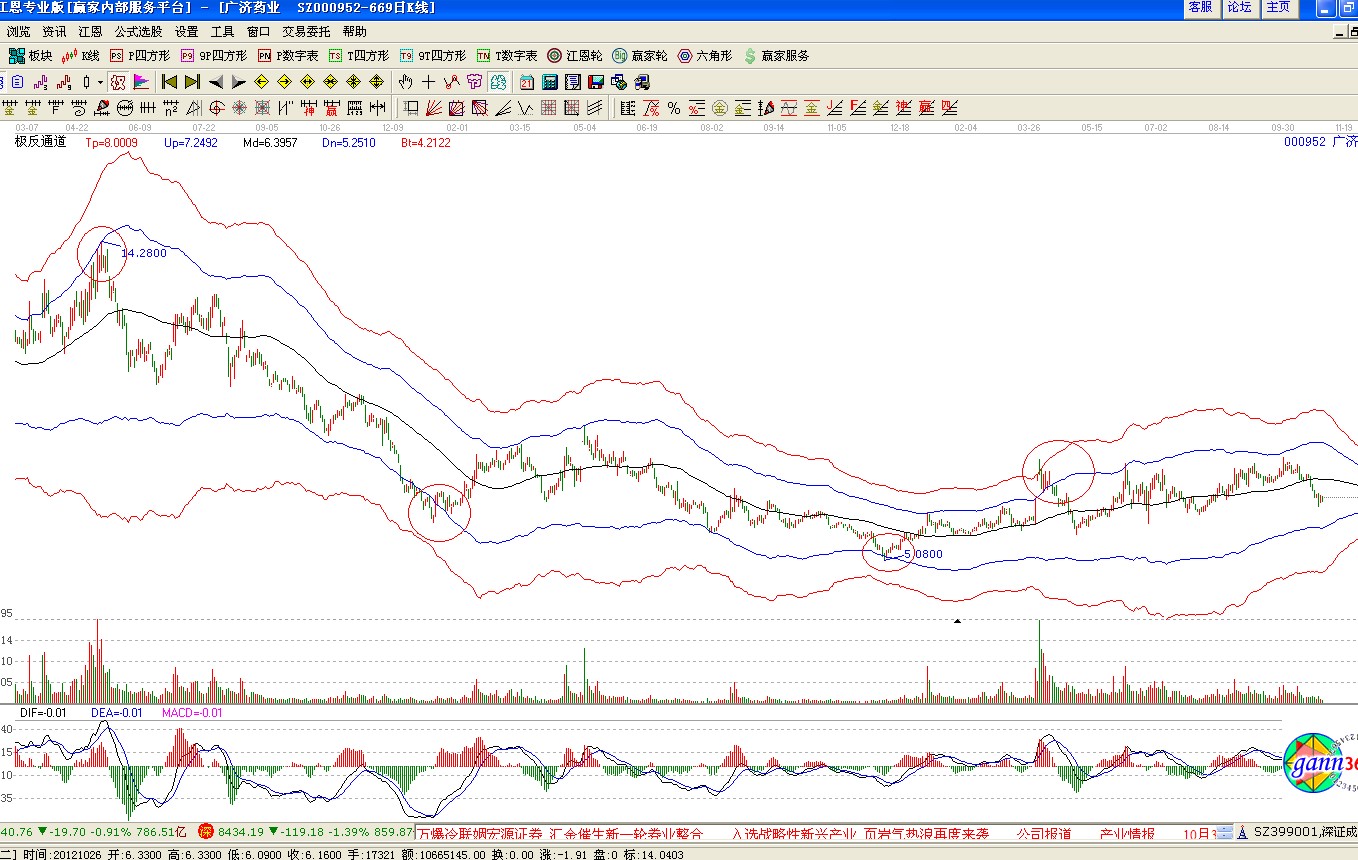Click the 论坛 button

click(1239, 7)
